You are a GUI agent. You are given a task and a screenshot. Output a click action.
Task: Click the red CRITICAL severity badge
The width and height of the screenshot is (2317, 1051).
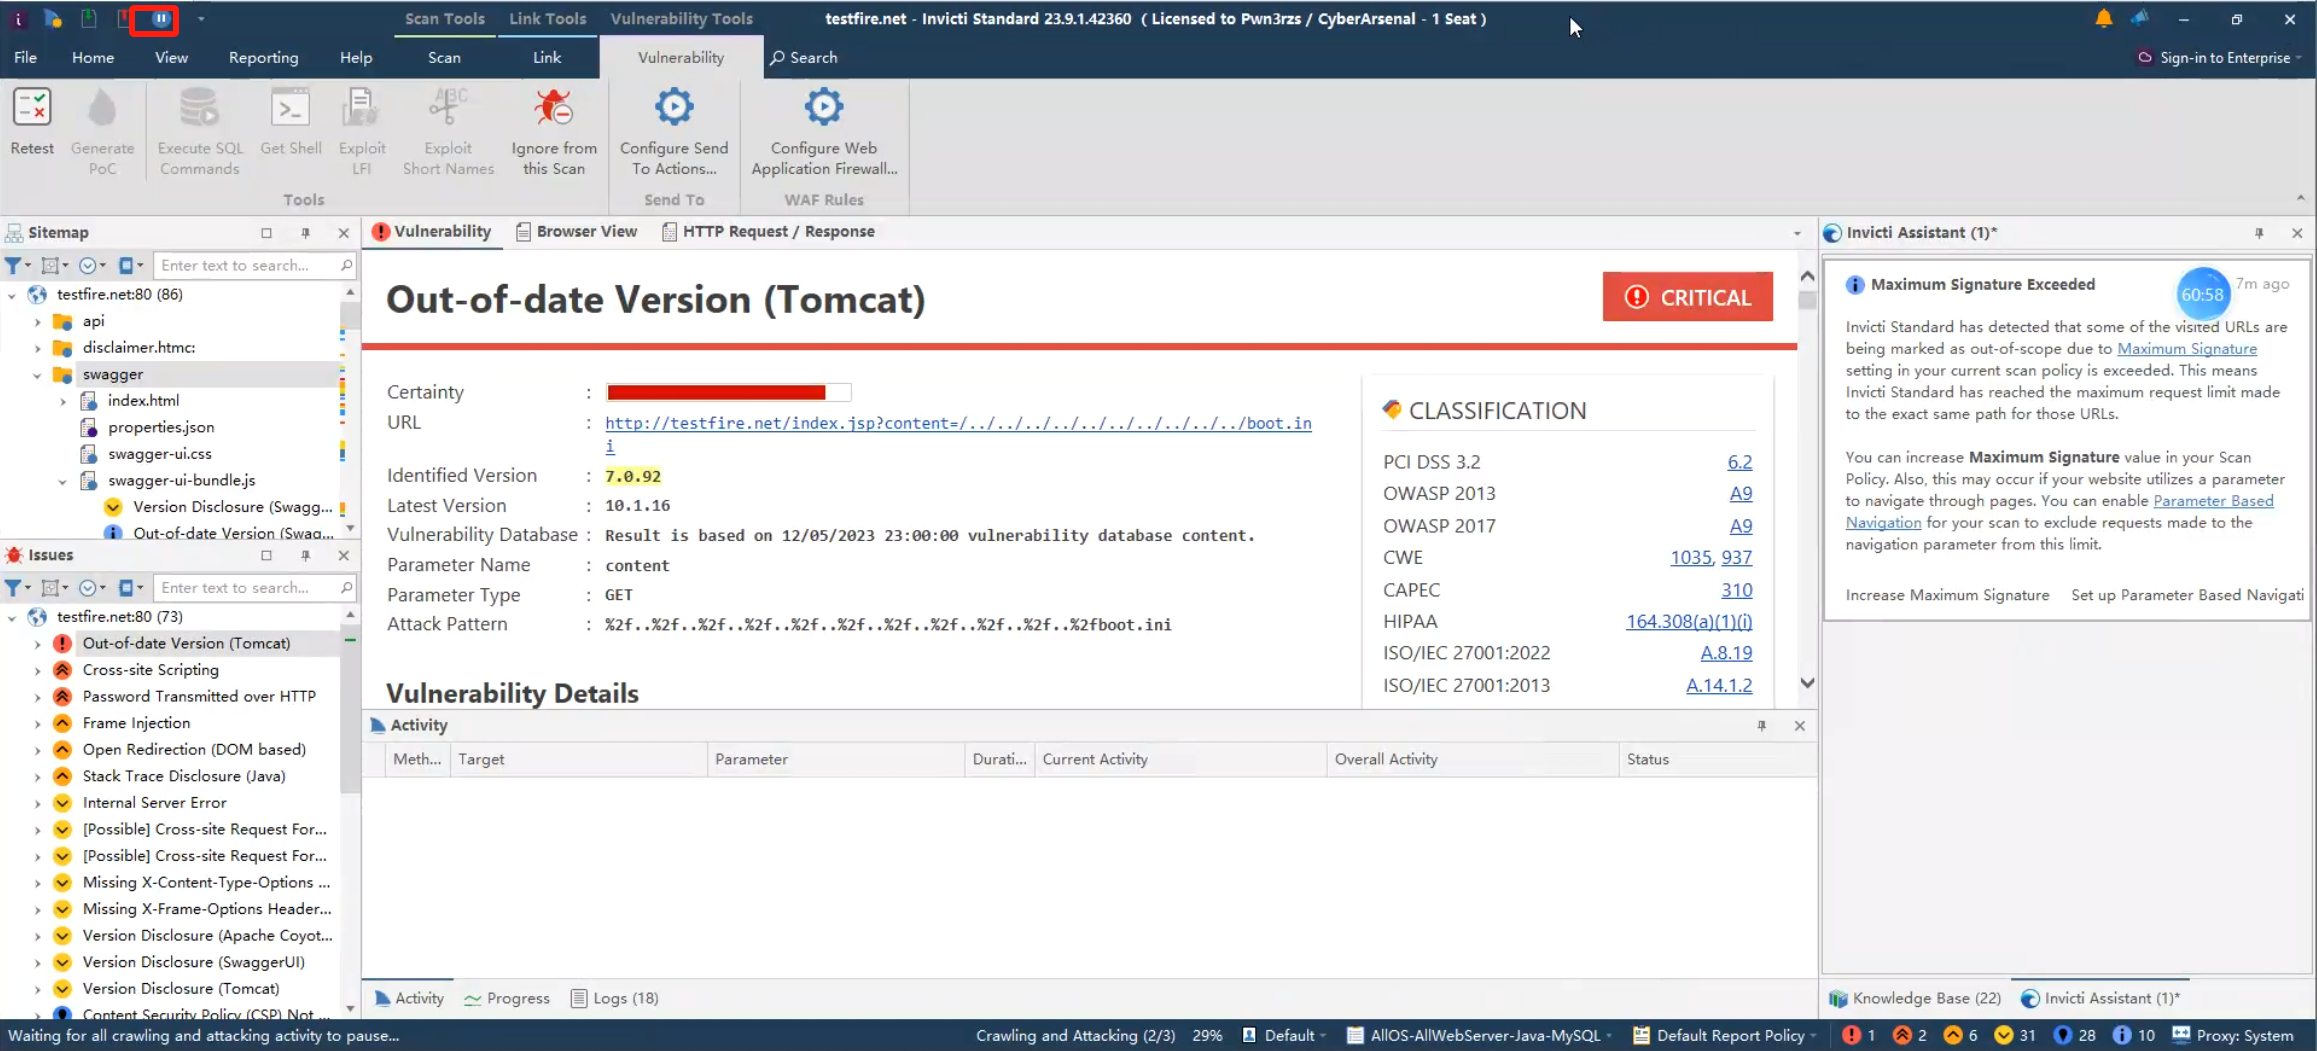pos(1687,297)
